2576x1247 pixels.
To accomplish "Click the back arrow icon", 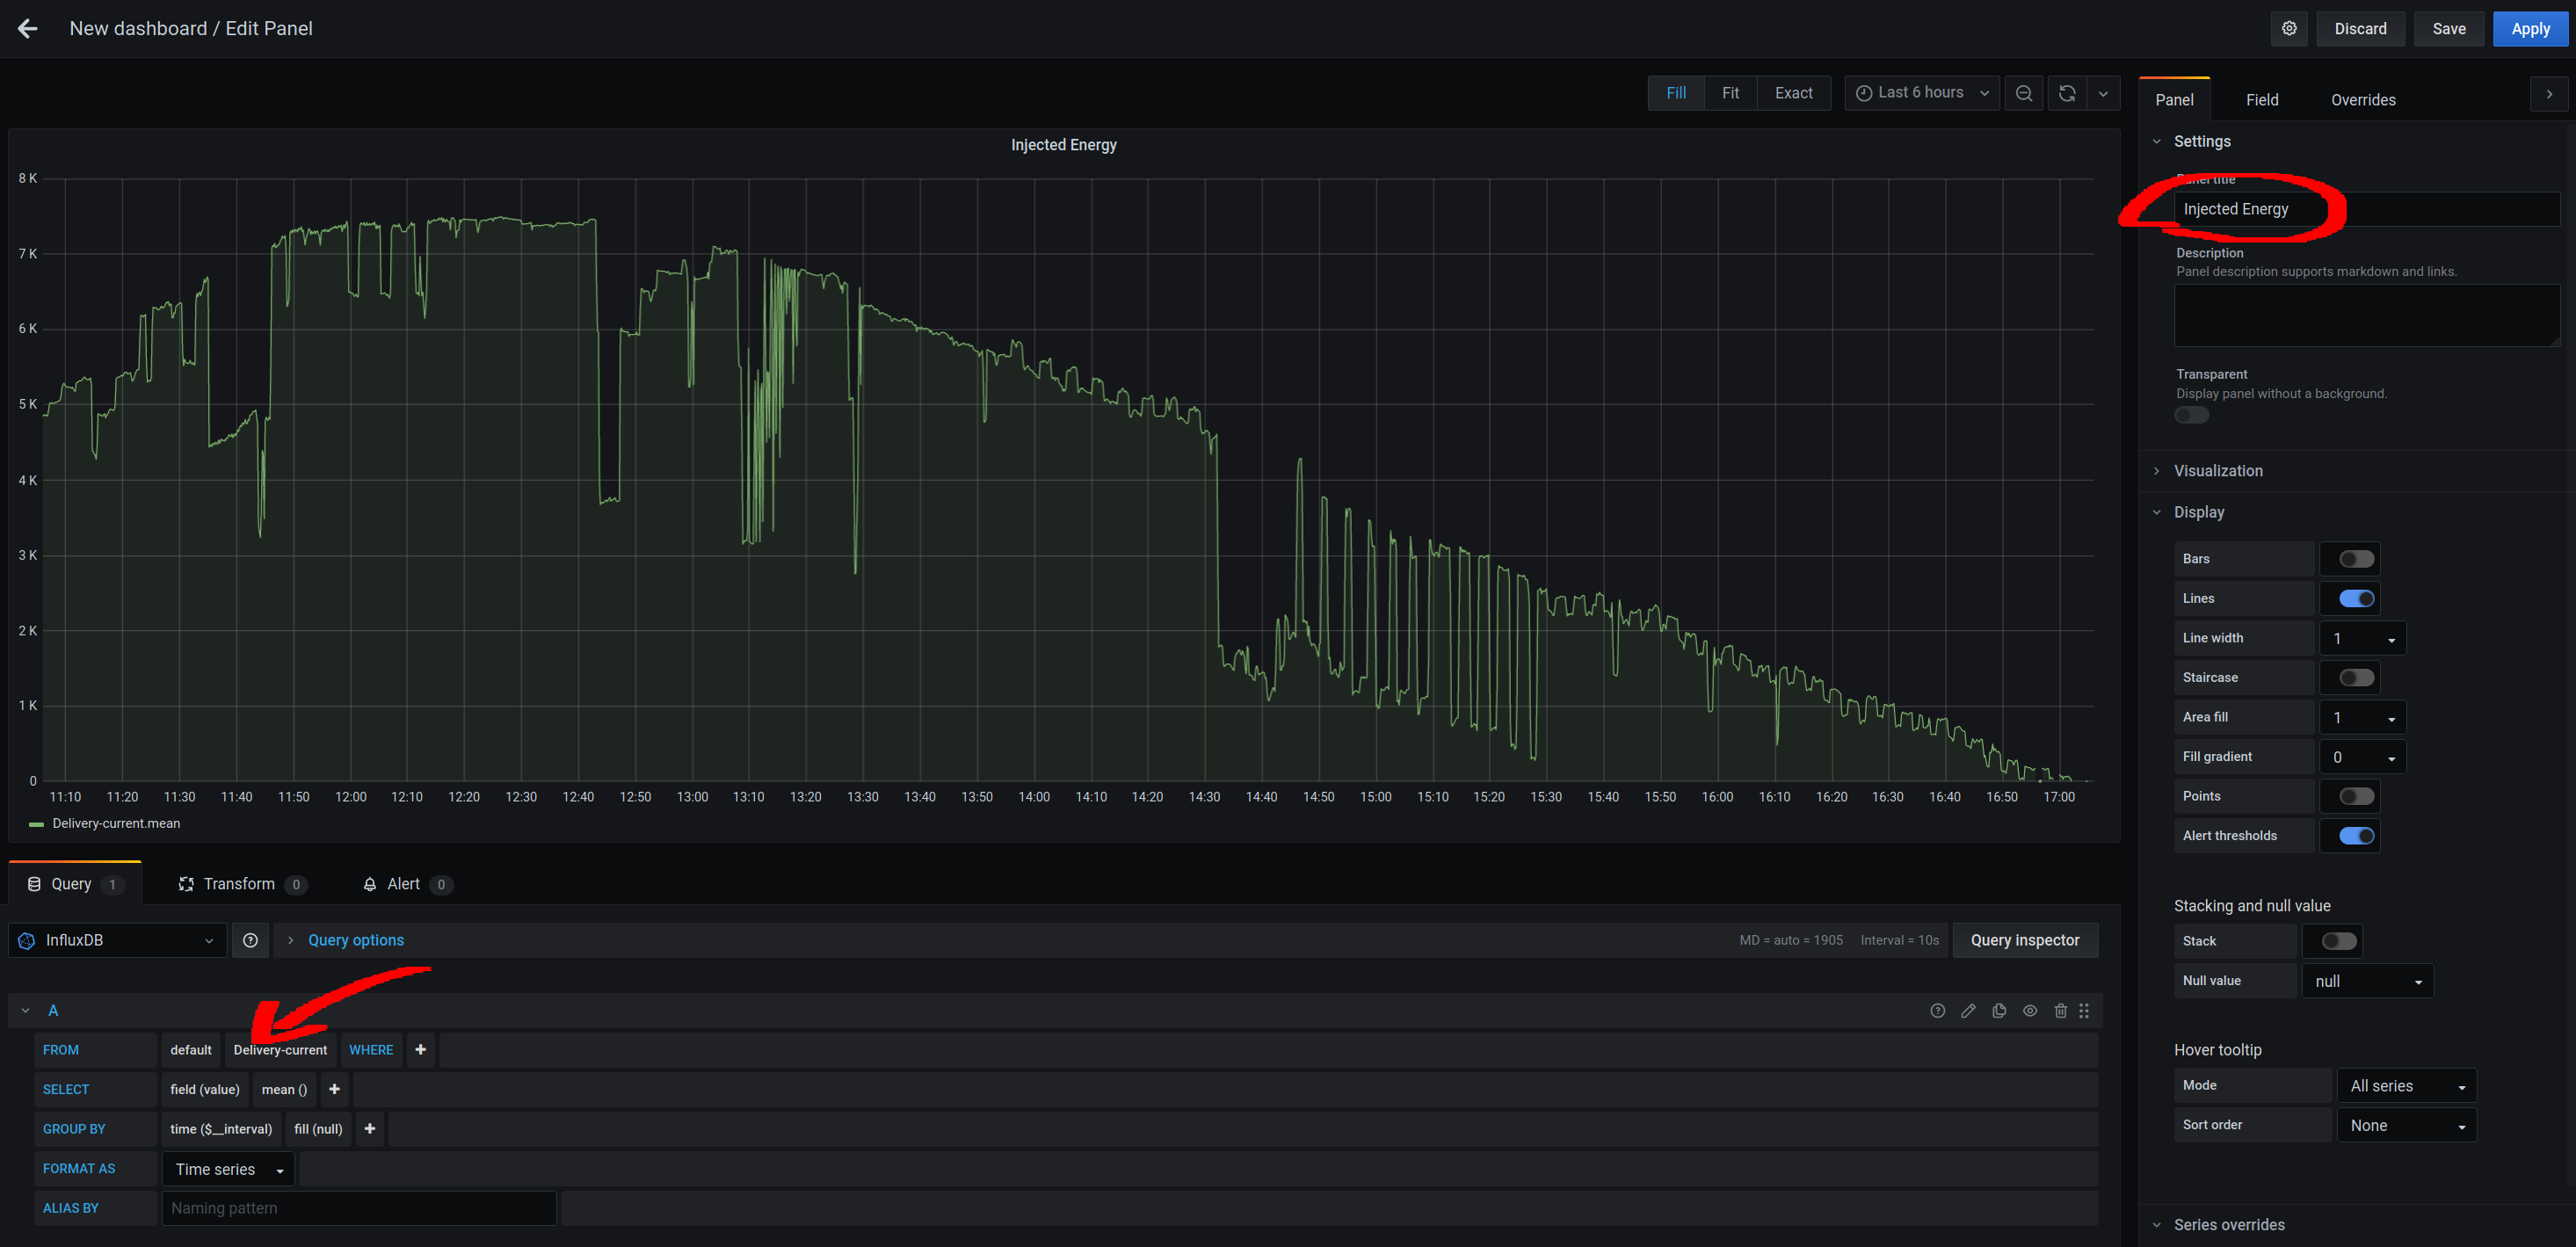I will pyautogui.click(x=28, y=29).
